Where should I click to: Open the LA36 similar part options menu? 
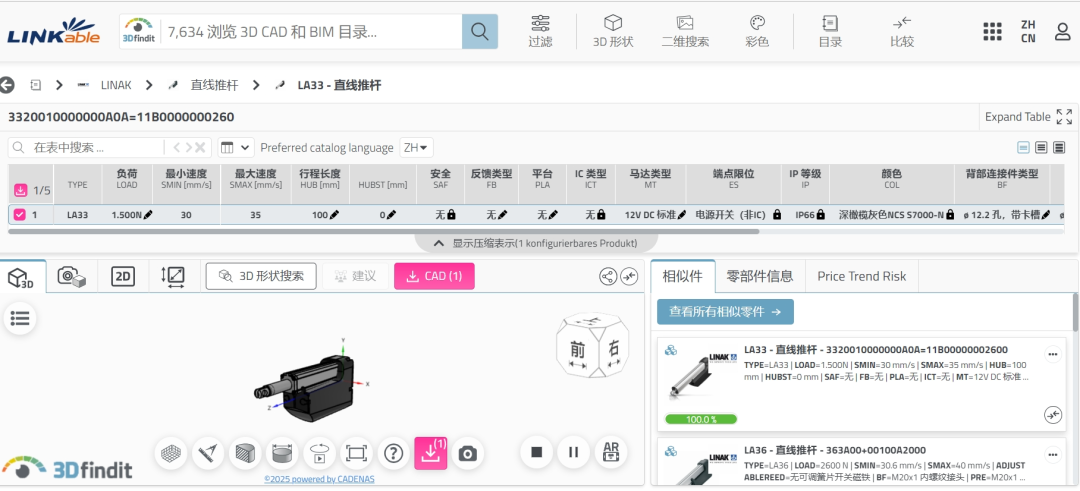pyautogui.click(x=1052, y=455)
